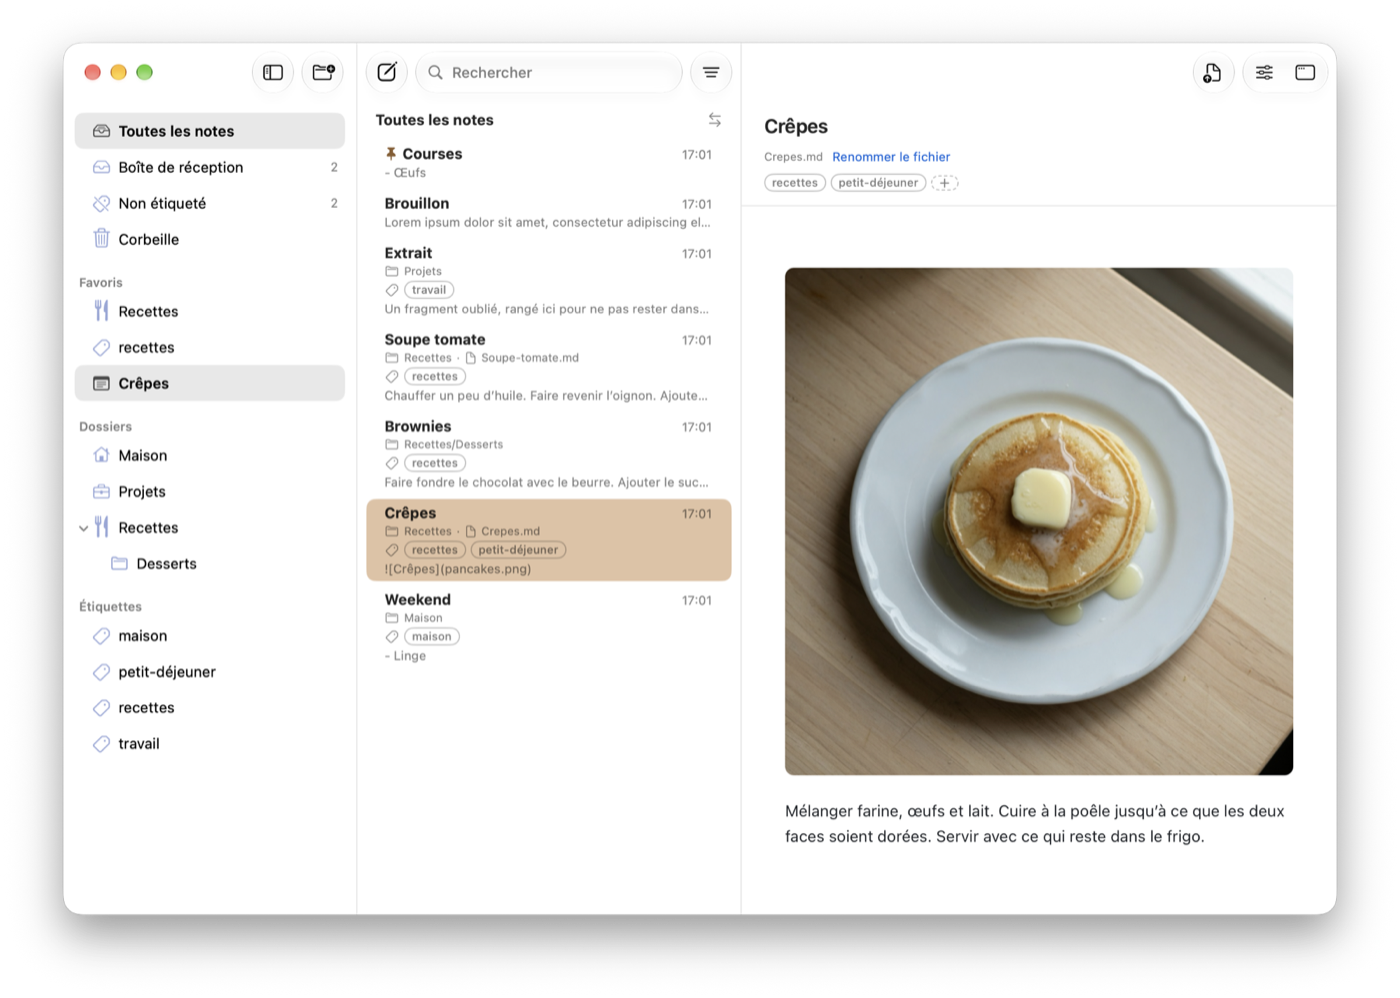Open the Soupe tomate note
Image resolution: width=1400 pixels, height=998 pixels.
coord(549,367)
